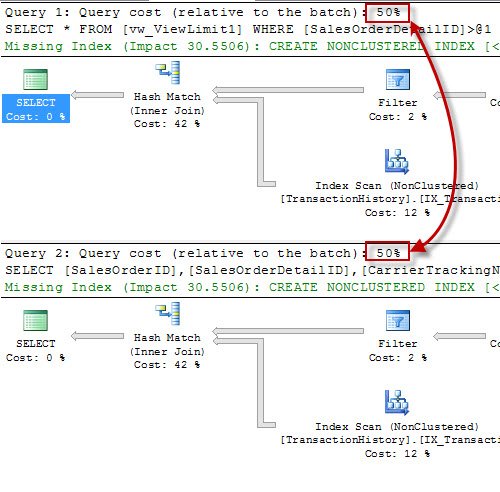Click 'Cost: 12 %' under Index Scan, Query 2

coord(397,454)
